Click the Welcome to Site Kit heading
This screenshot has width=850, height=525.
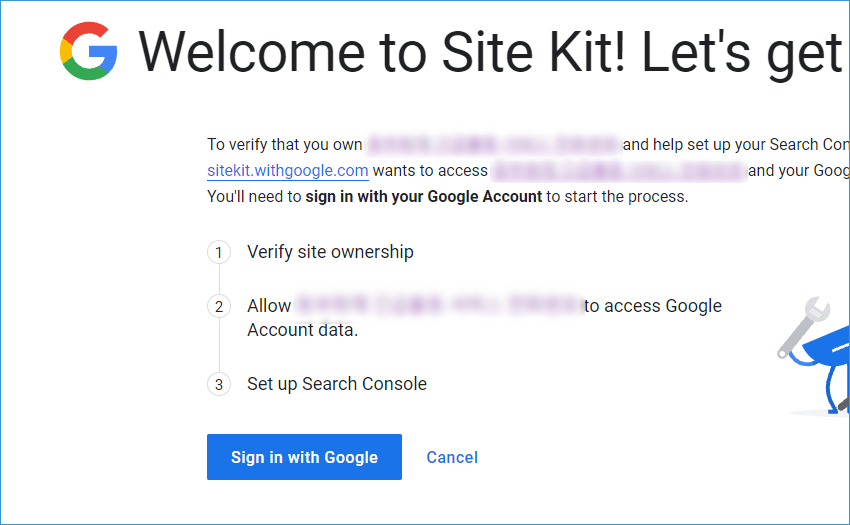[x=490, y=52]
